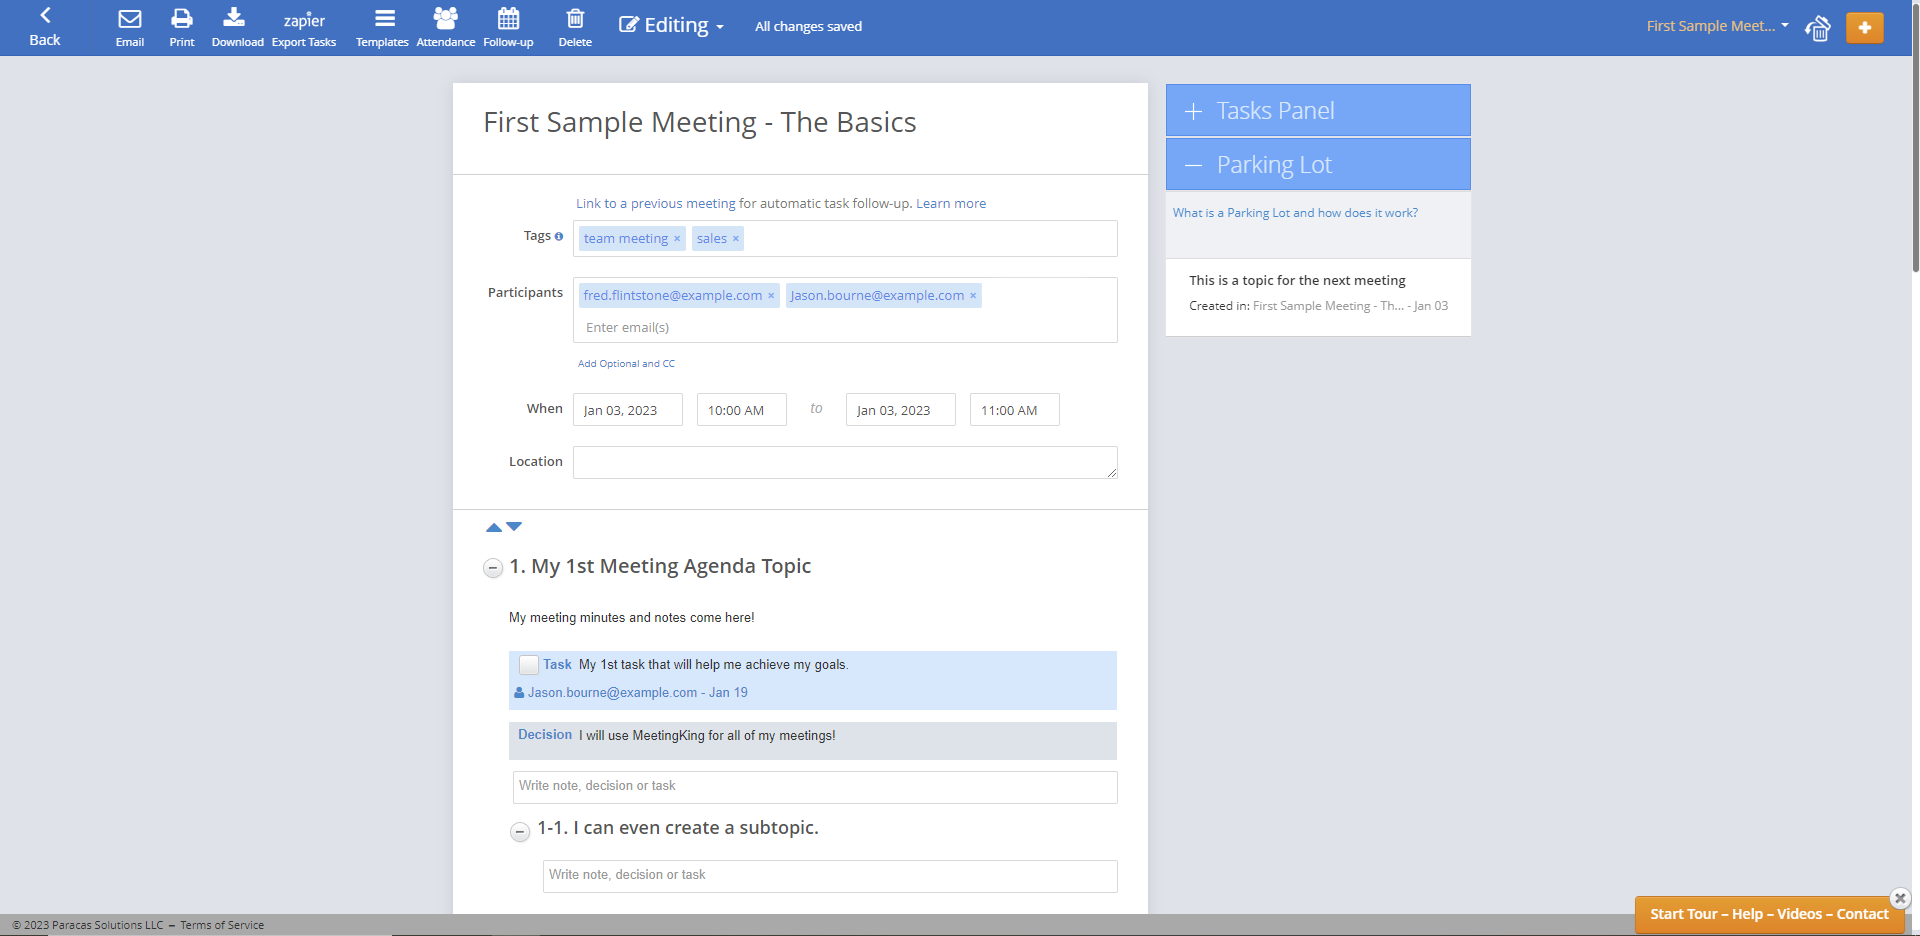Click What is a Parking Lot link
The width and height of the screenshot is (1920, 936).
point(1294,212)
